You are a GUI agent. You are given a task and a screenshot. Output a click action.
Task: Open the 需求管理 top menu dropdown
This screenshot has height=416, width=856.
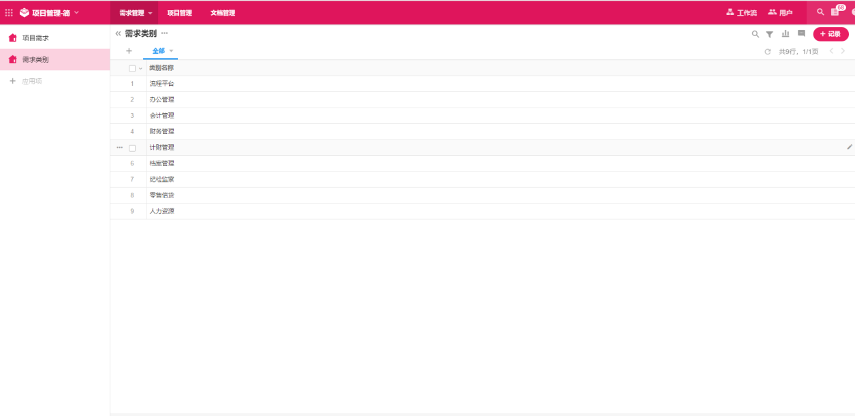[x=135, y=13]
